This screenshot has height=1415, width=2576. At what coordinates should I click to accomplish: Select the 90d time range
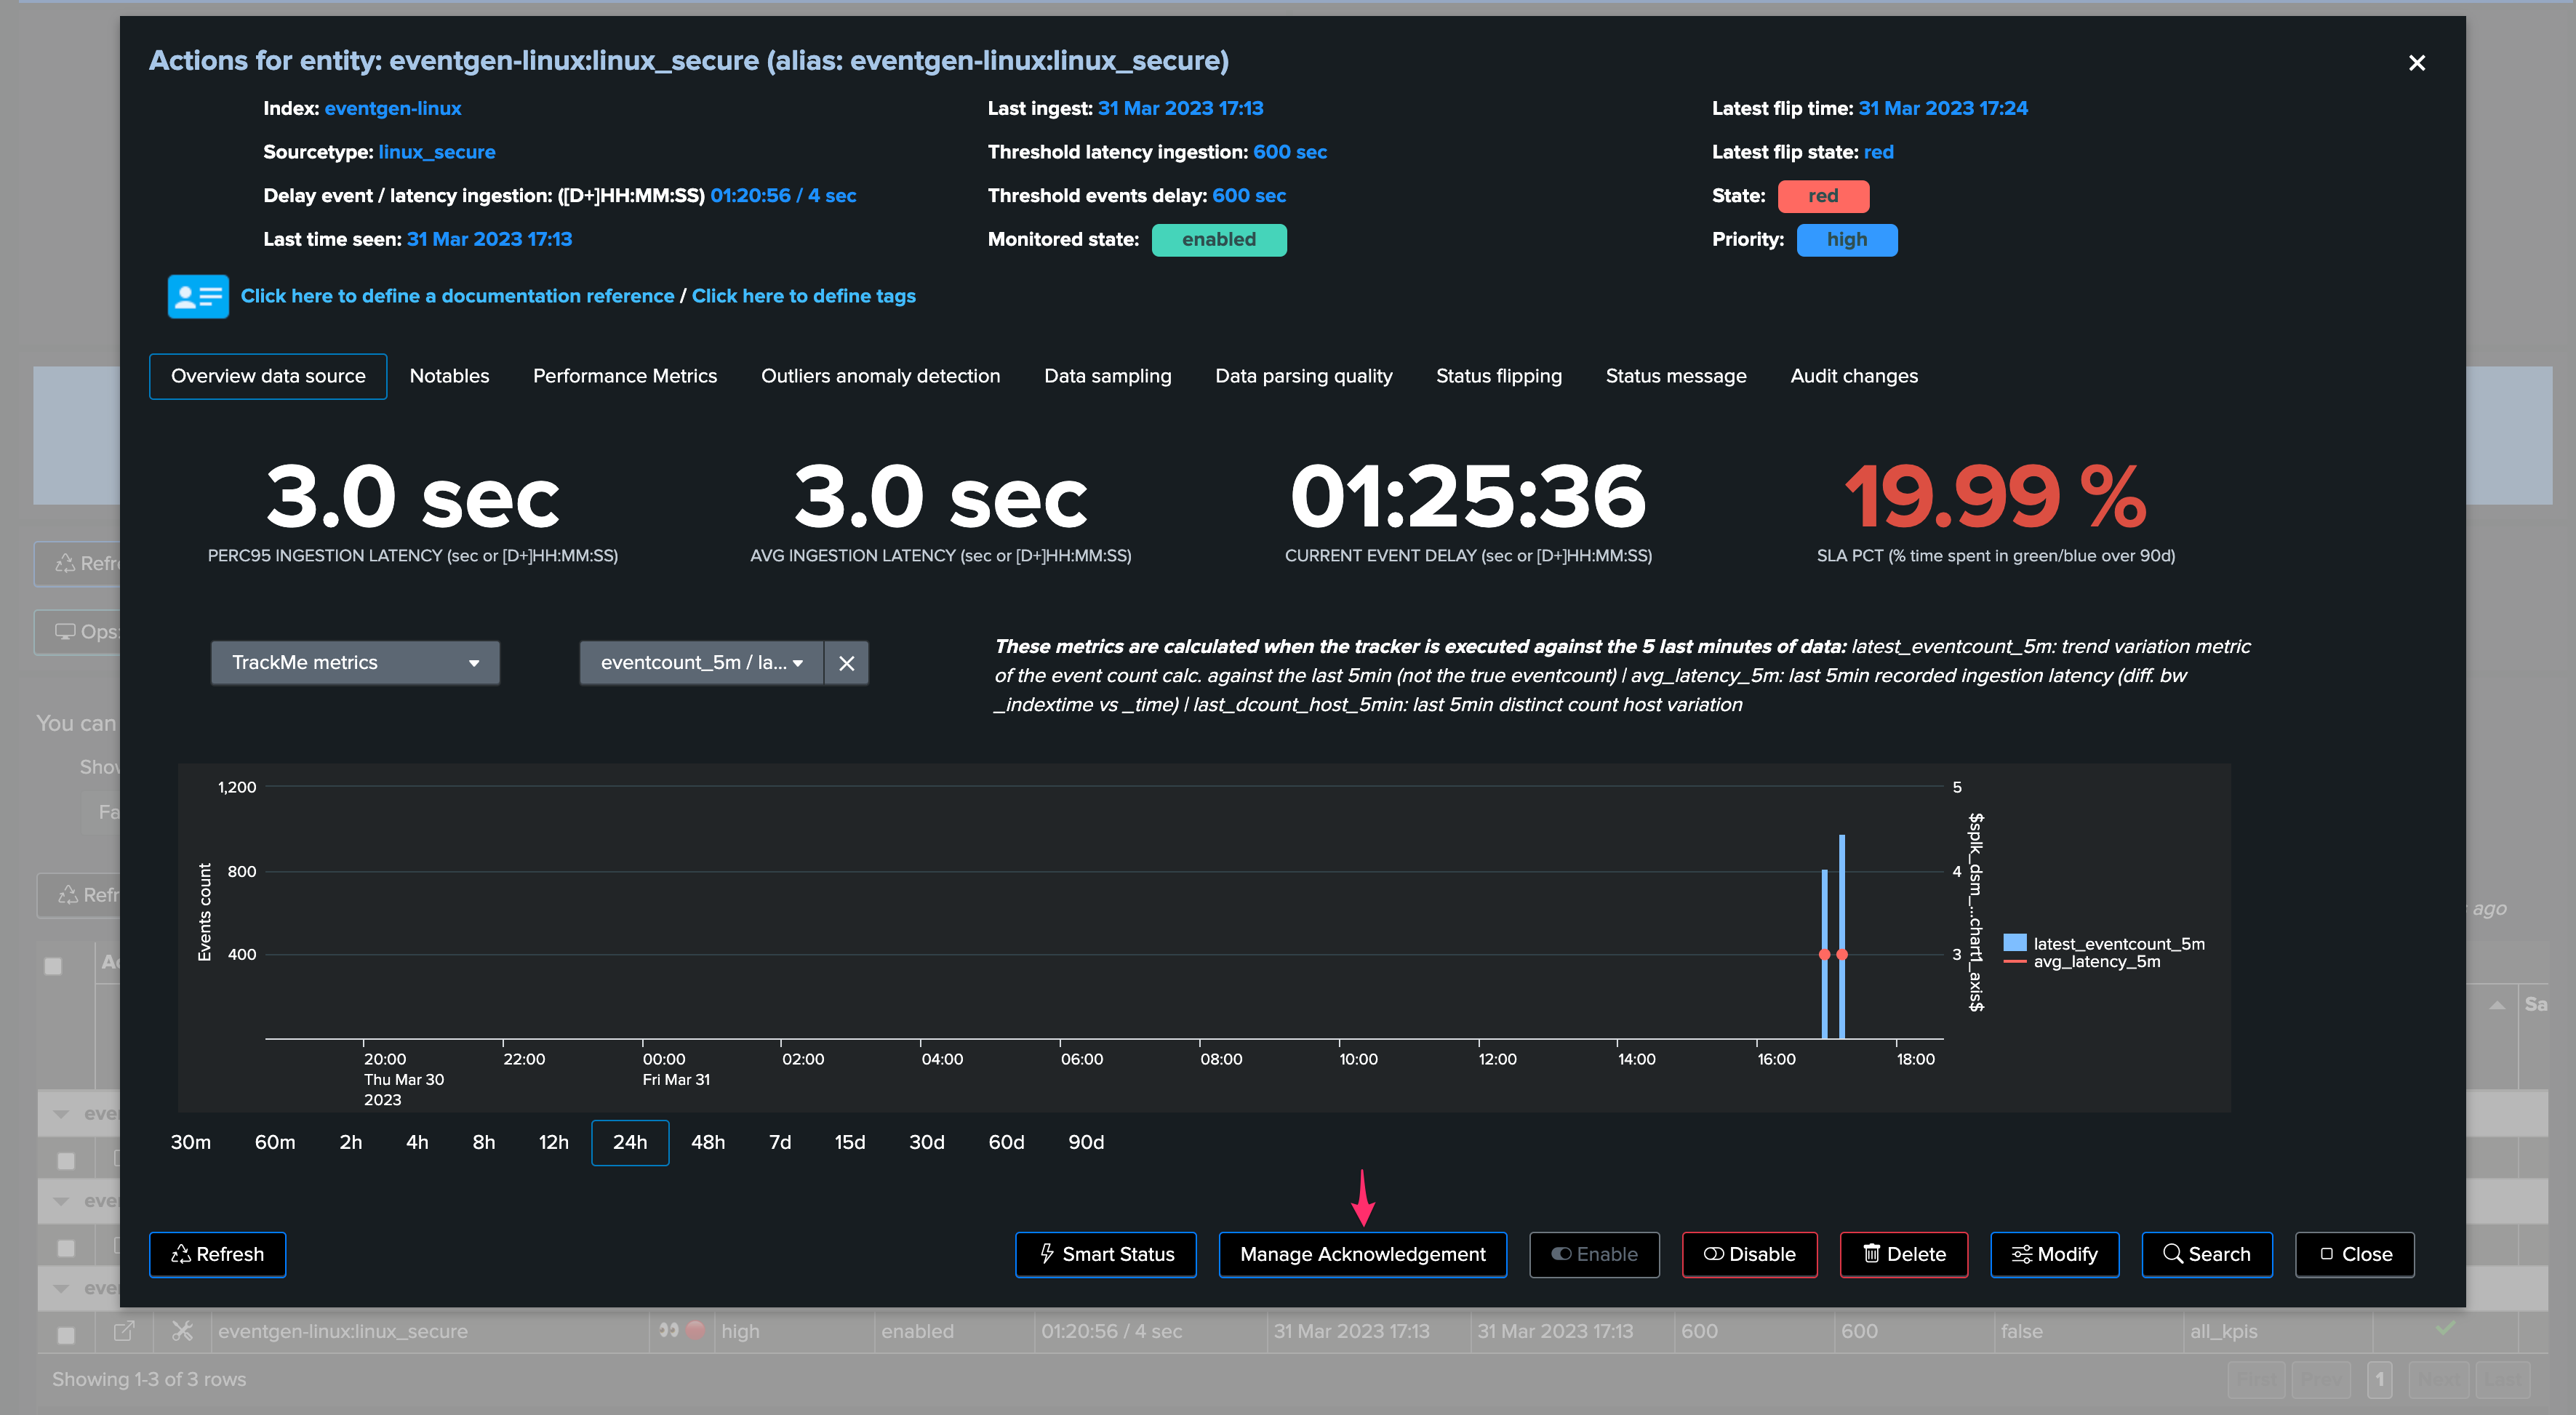coord(1085,1142)
